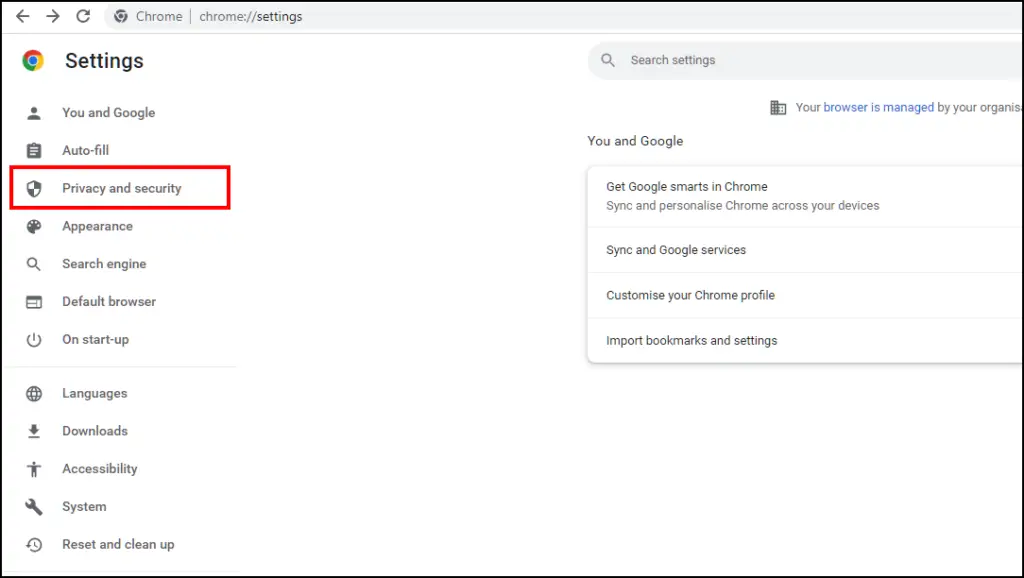Click the shield icon for Privacy and security
This screenshot has width=1024, height=578.
pos(34,189)
